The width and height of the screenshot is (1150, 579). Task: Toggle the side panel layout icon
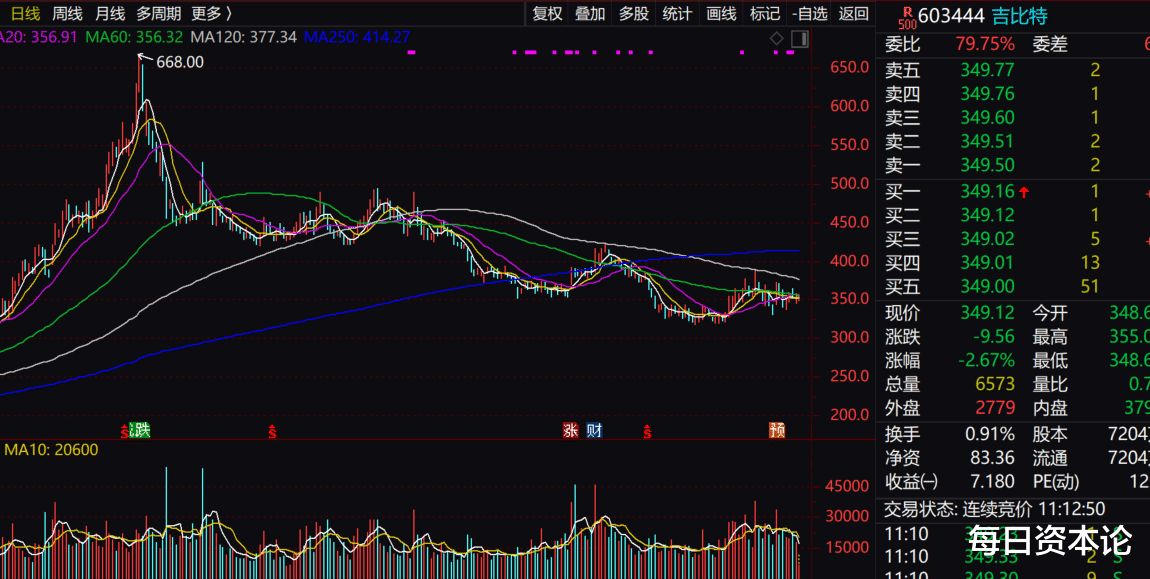[799, 38]
